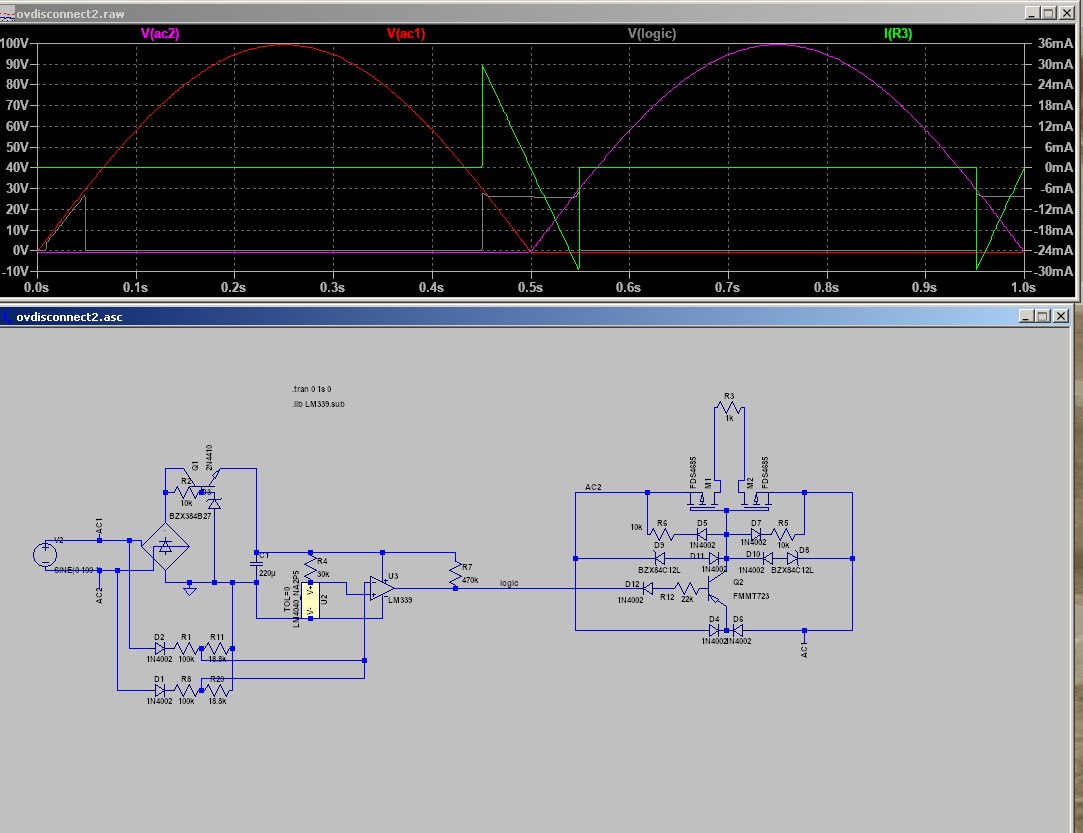Click the R3 1k load resistor
The image size is (1083, 833).
(729, 408)
